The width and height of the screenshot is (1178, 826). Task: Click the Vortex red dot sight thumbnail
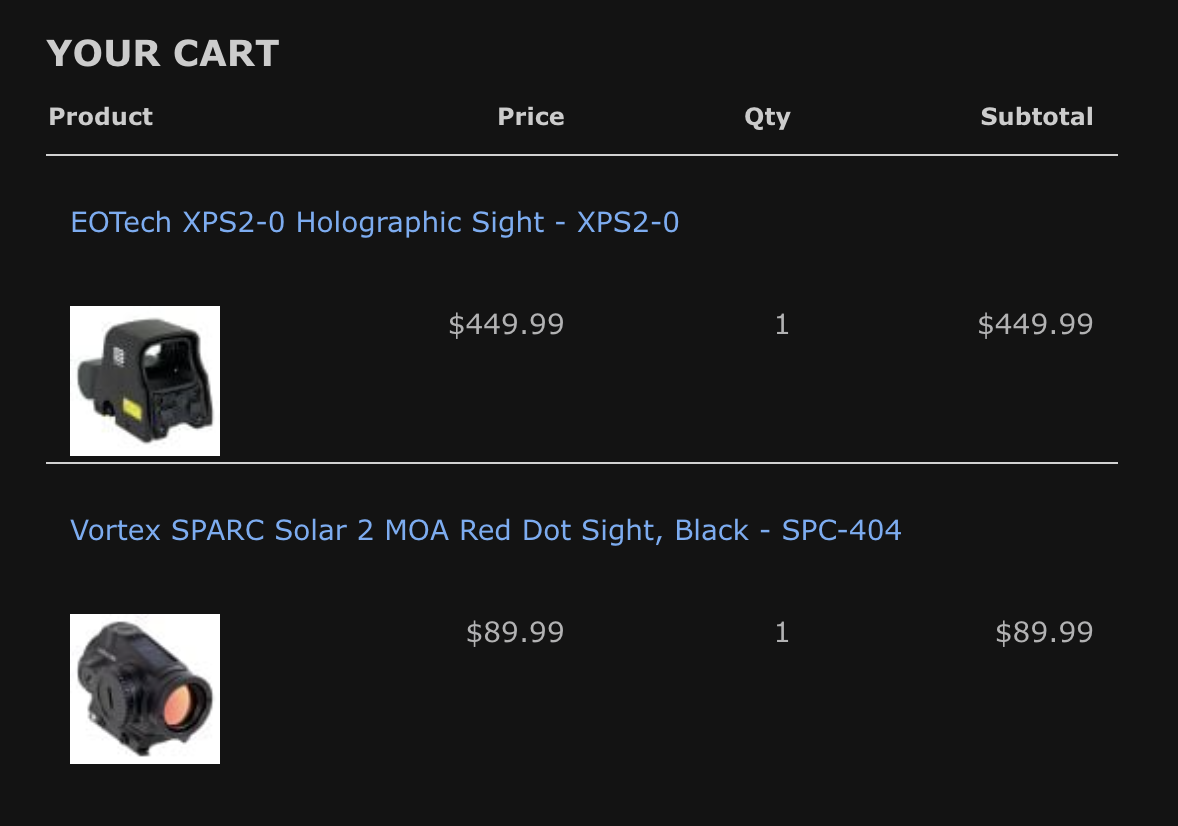click(x=145, y=689)
